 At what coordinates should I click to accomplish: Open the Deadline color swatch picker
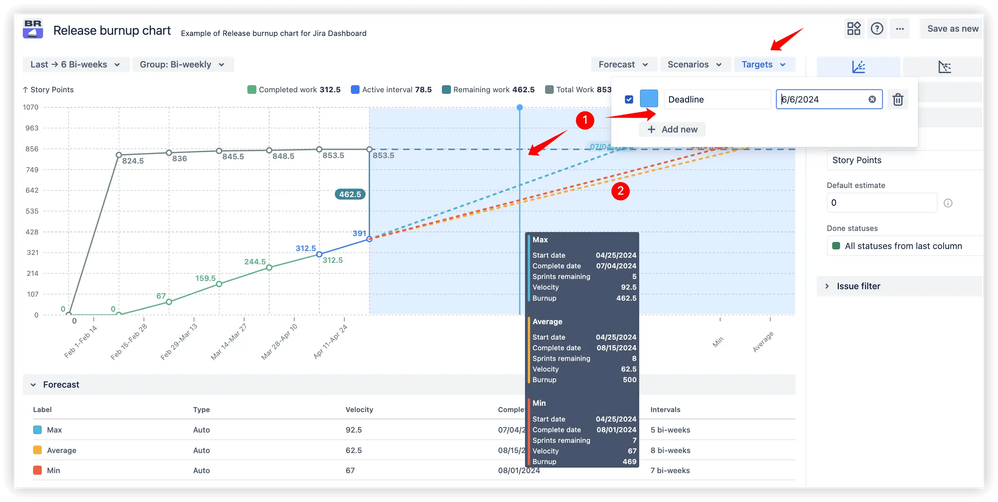click(649, 99)
